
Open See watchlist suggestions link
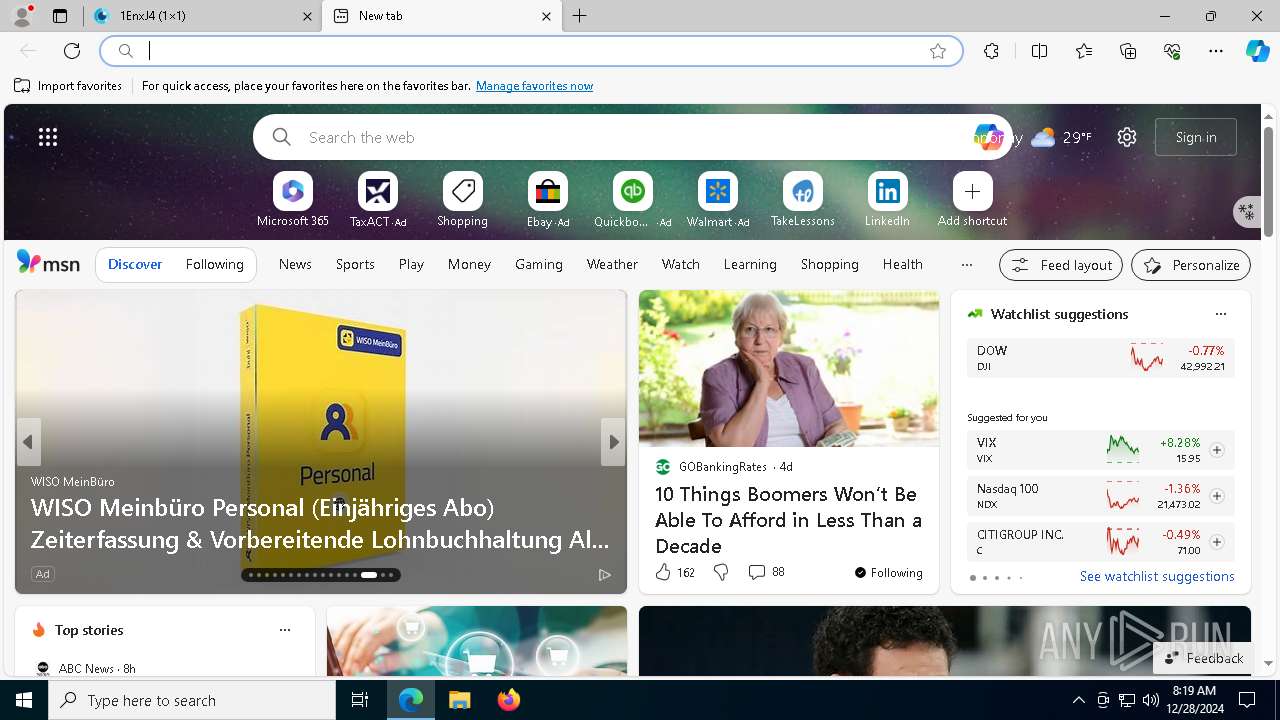(1157, 576)
